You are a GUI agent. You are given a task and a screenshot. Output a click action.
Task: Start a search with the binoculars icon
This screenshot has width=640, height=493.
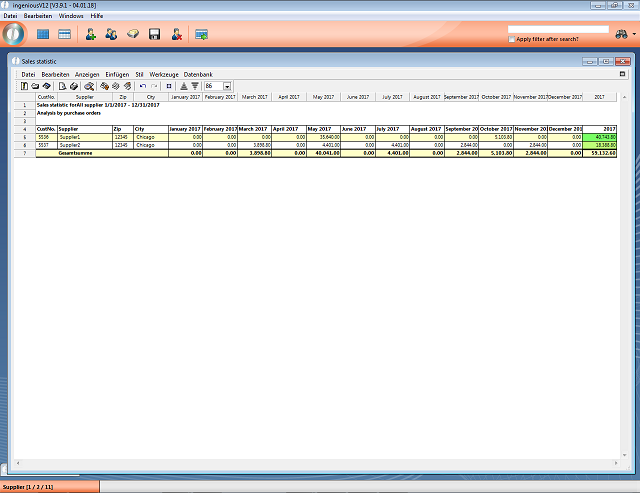[x=621, y=34]
